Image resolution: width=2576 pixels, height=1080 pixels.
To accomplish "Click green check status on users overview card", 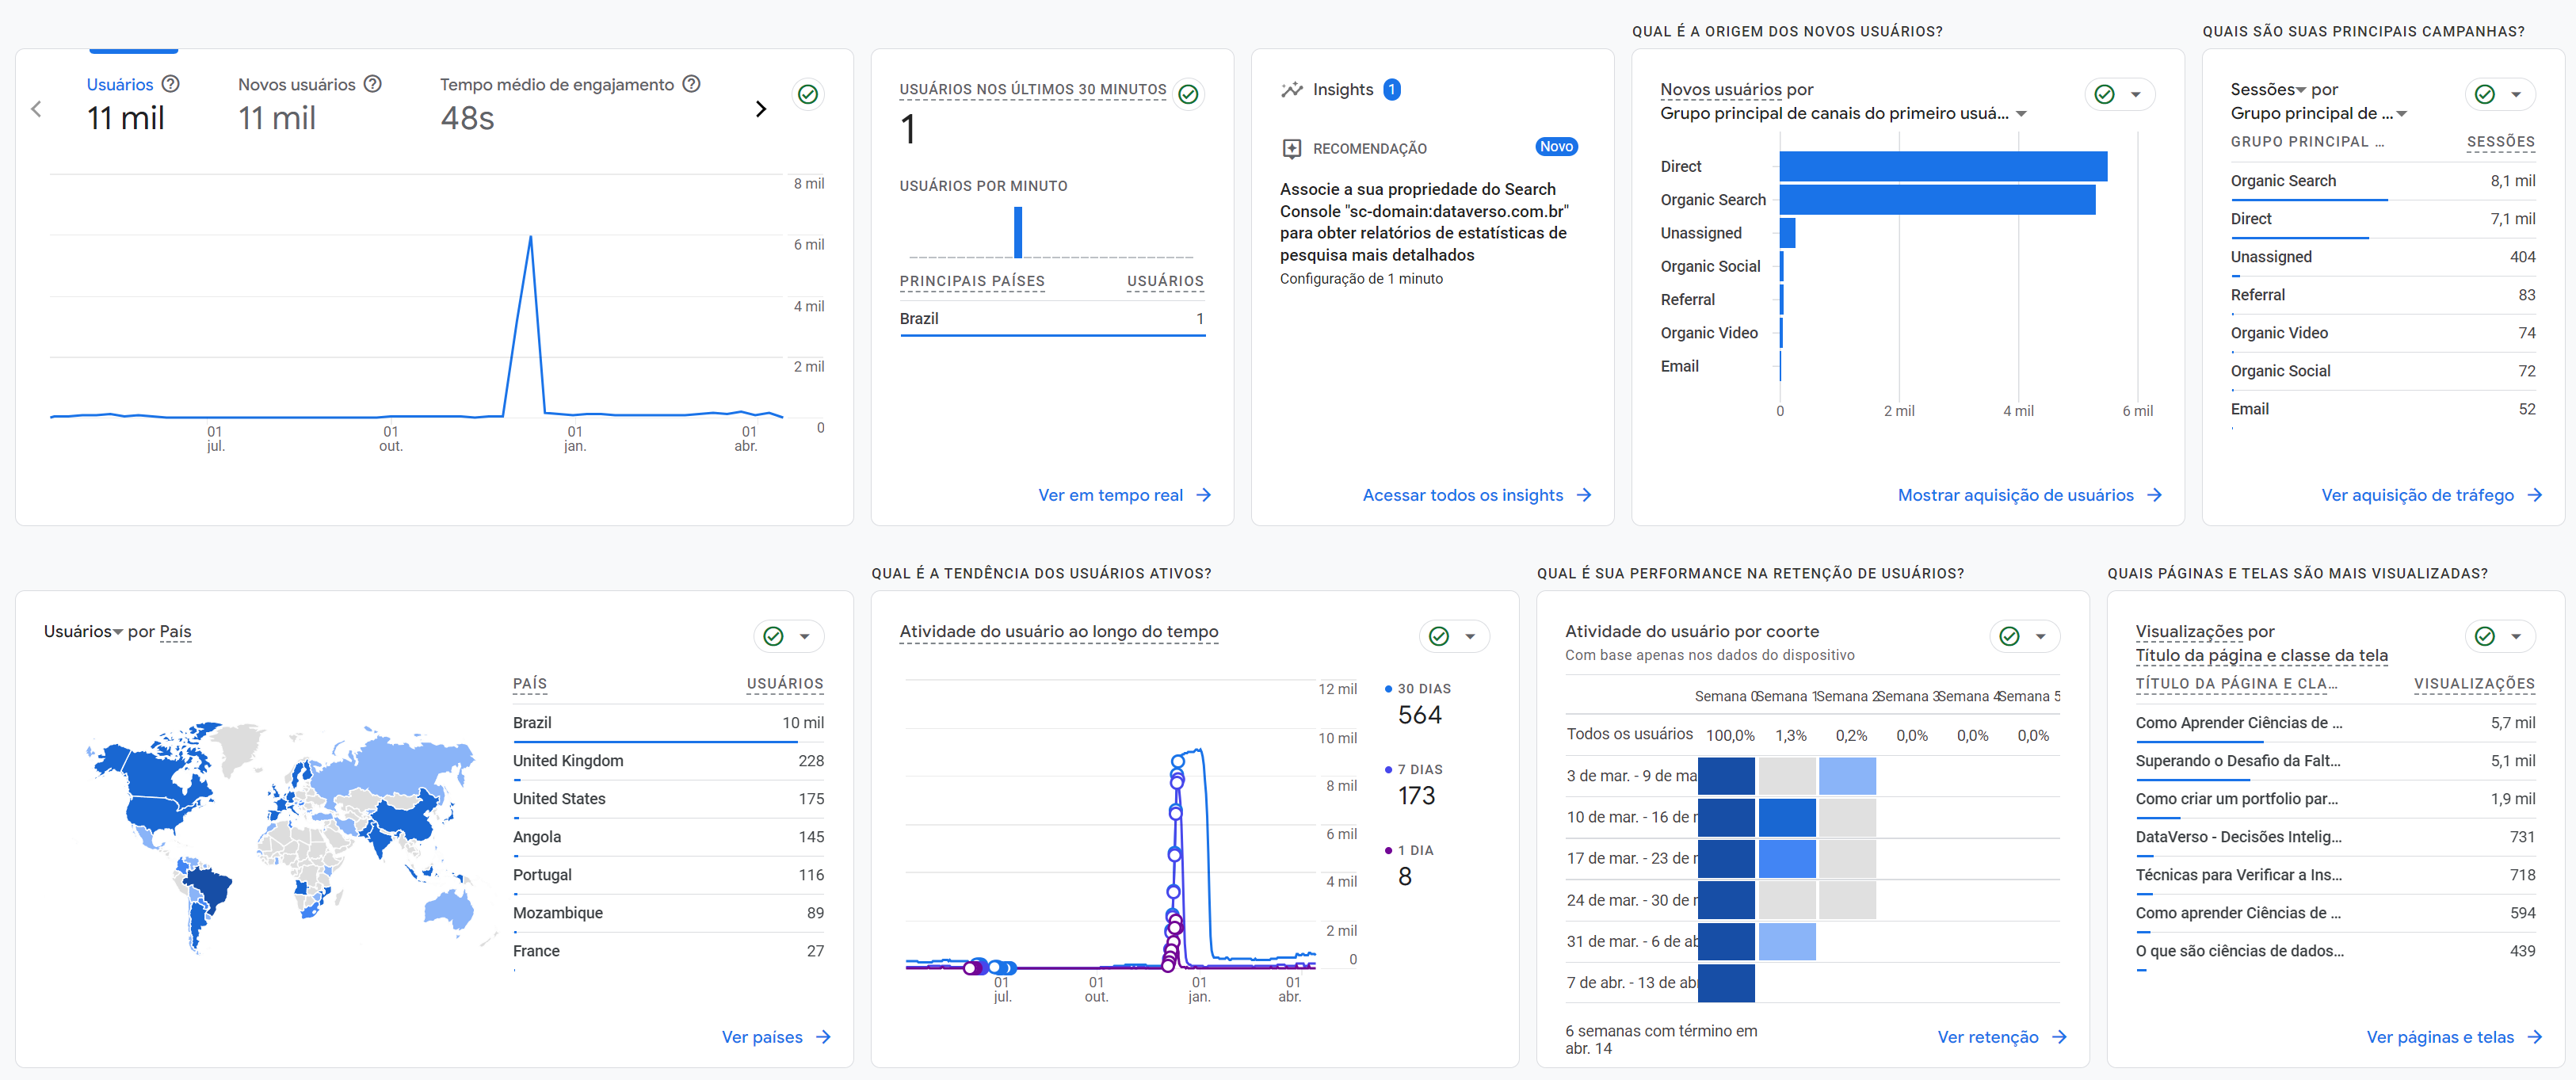I will pyautogui.click(x=808, y=94).
